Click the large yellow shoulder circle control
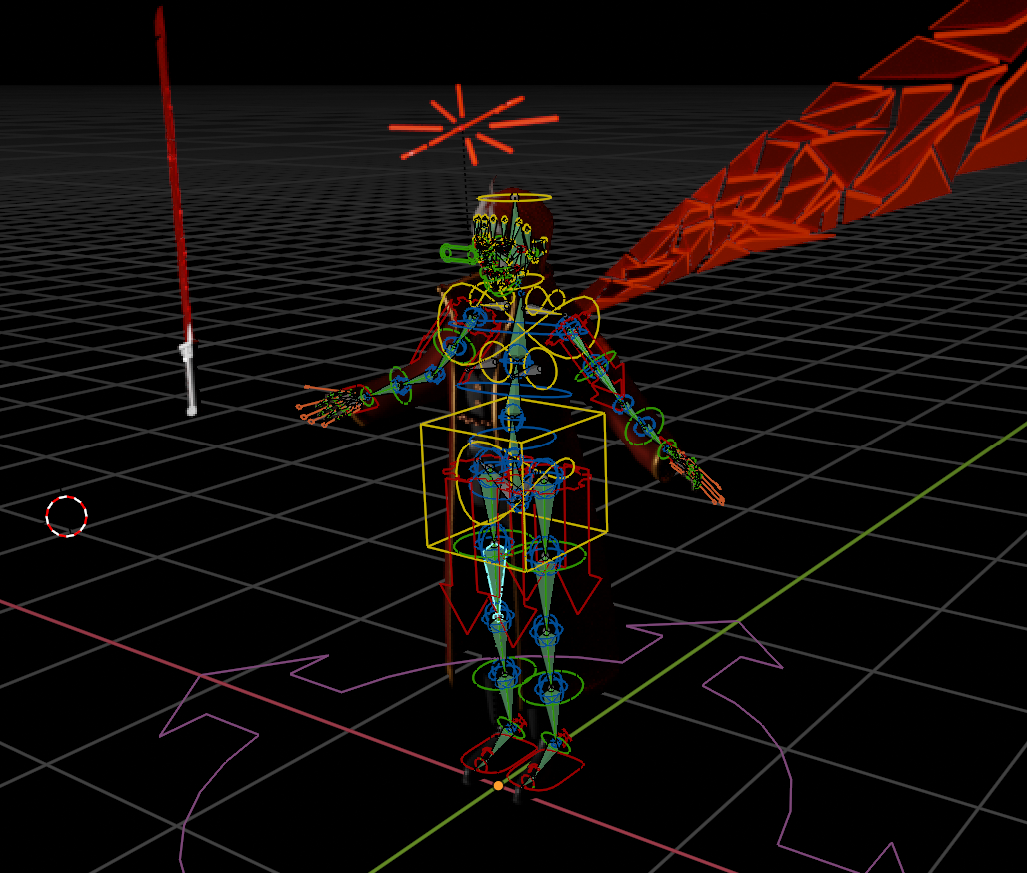 tap(575, 320)
